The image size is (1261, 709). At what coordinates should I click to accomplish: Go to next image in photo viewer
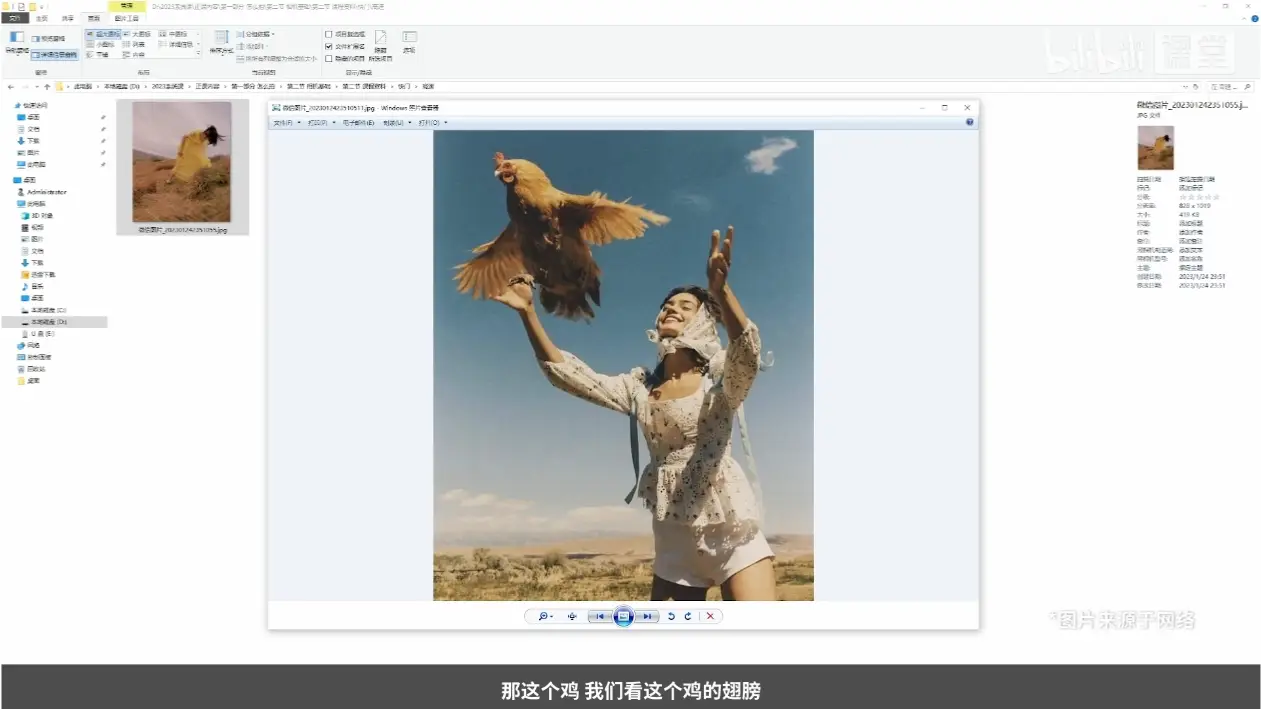pos(648,617)
